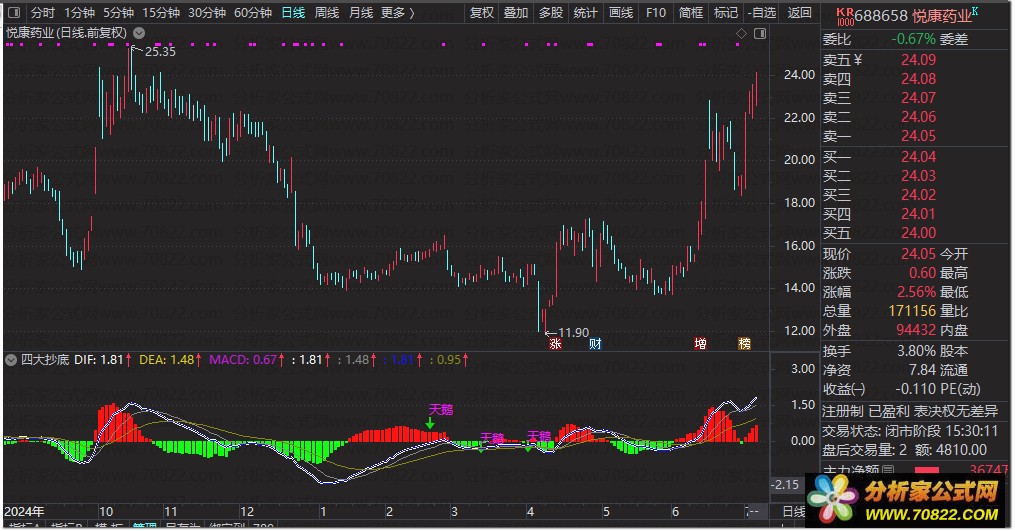The height and width of the screenshot is (531, 1015).
Task: Toggle the right info panel icon
Action: (760, 33)
